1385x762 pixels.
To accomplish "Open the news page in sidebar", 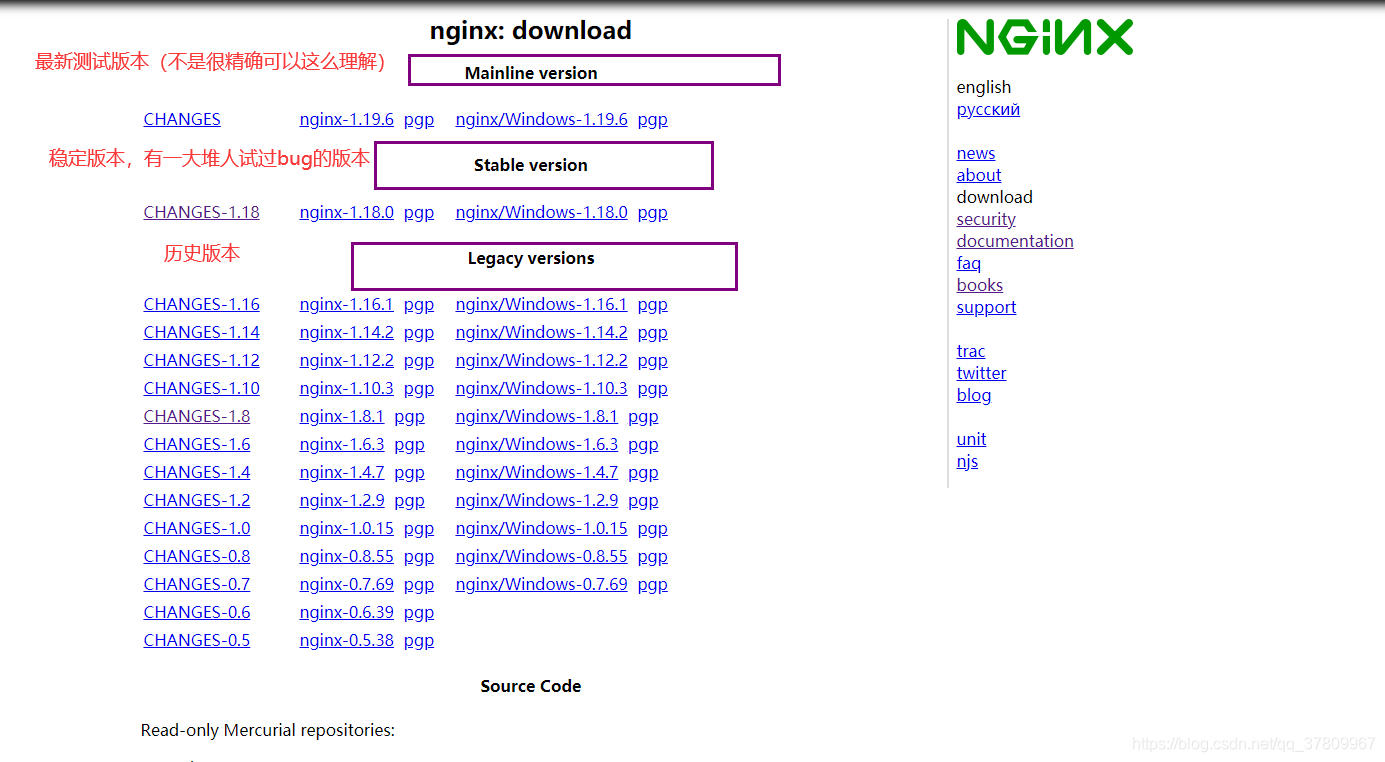I will coord(975,153).
